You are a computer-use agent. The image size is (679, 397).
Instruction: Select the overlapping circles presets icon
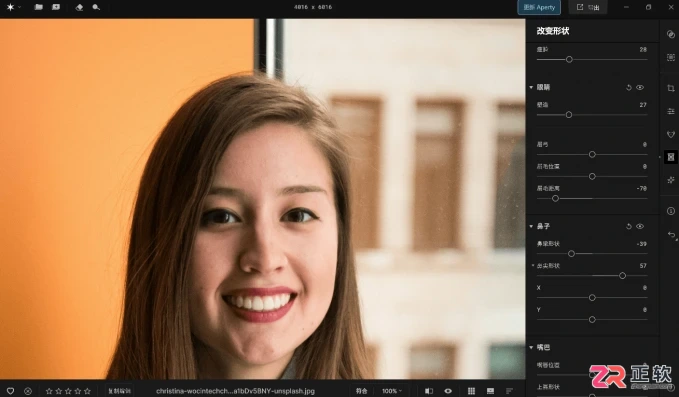tap(671, 34)
